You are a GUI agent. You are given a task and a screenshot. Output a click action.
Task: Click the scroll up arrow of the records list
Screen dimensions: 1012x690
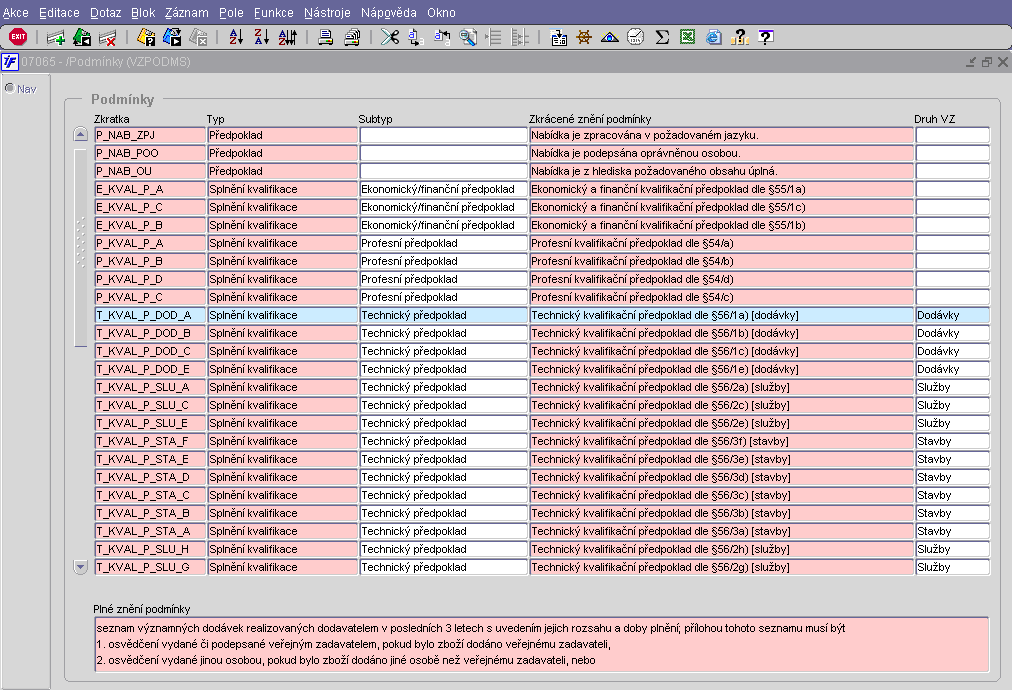tap(81, 134)
